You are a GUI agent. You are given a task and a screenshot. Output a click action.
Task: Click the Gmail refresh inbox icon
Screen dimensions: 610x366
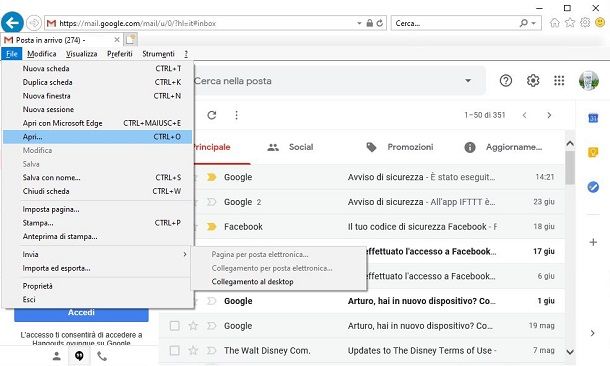212,115
